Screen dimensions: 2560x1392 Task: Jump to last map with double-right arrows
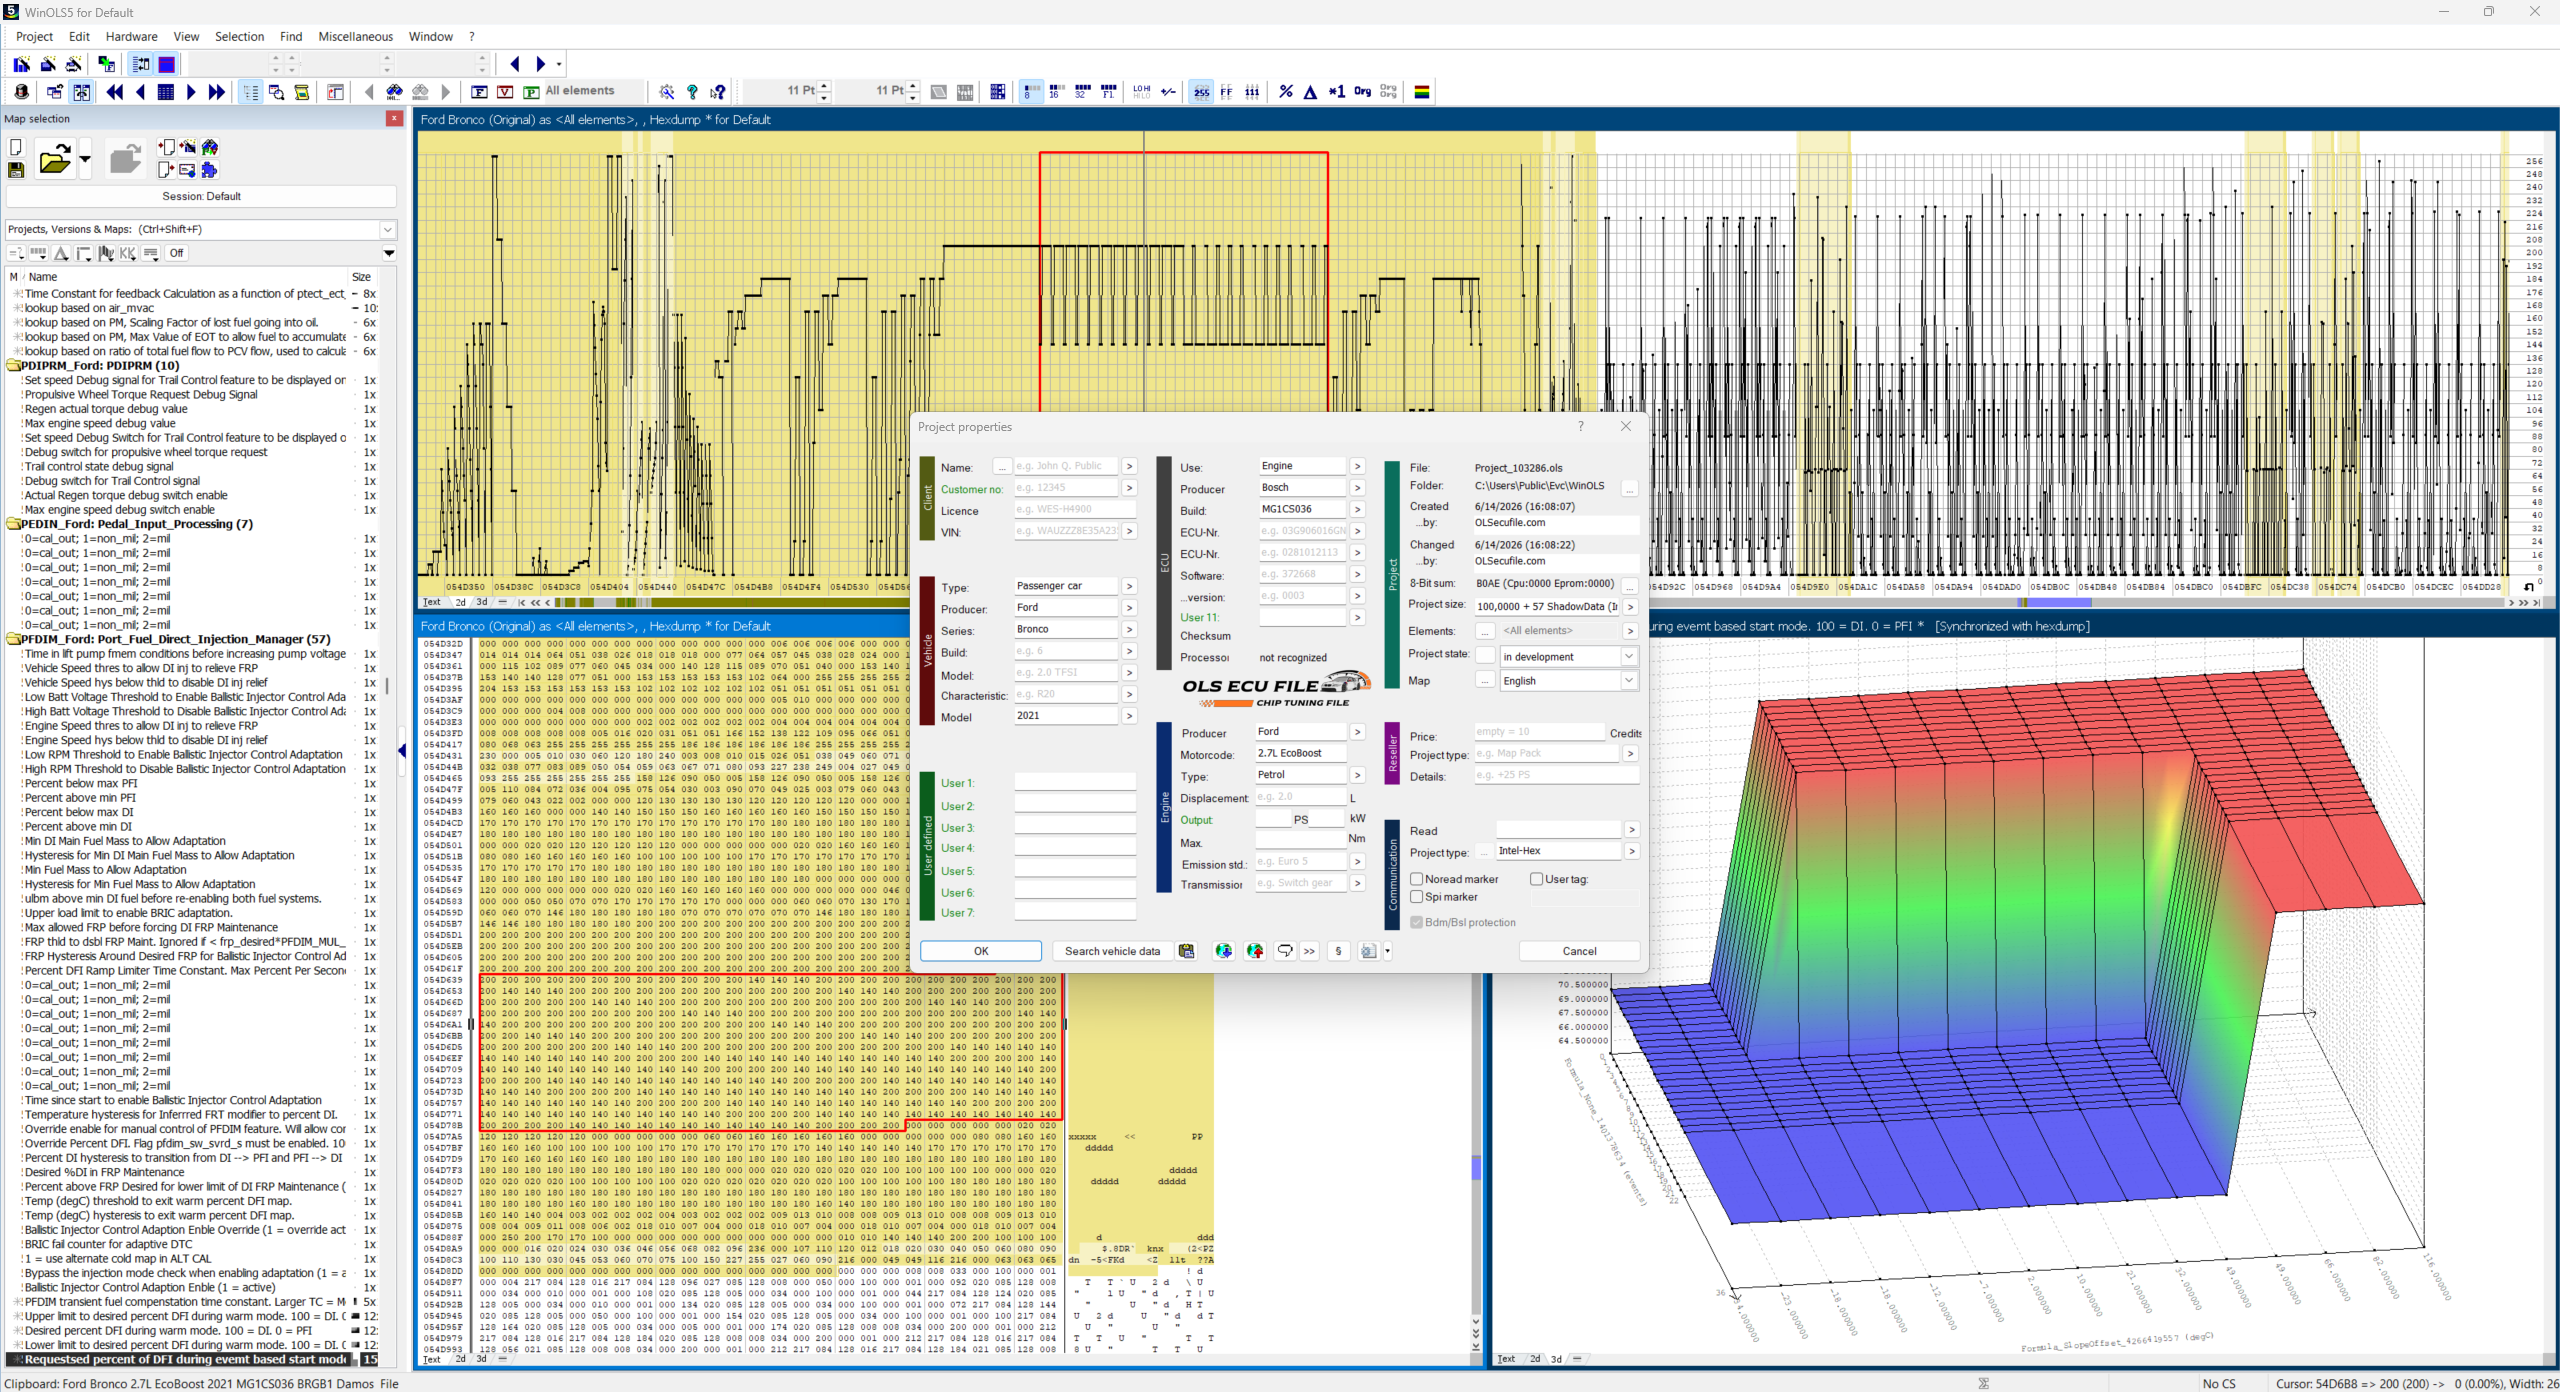click(217, 92)
